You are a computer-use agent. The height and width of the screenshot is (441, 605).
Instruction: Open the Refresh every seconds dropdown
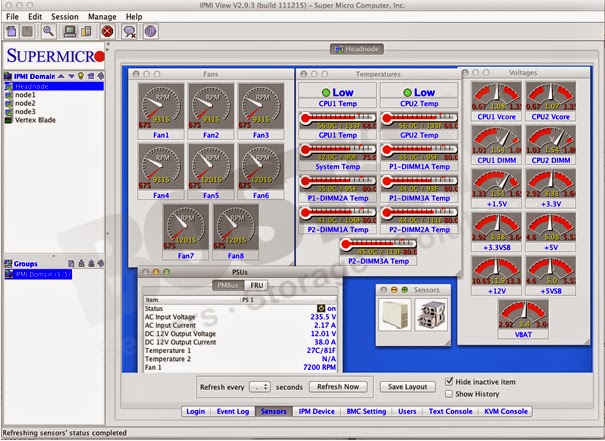click(260, 387)
